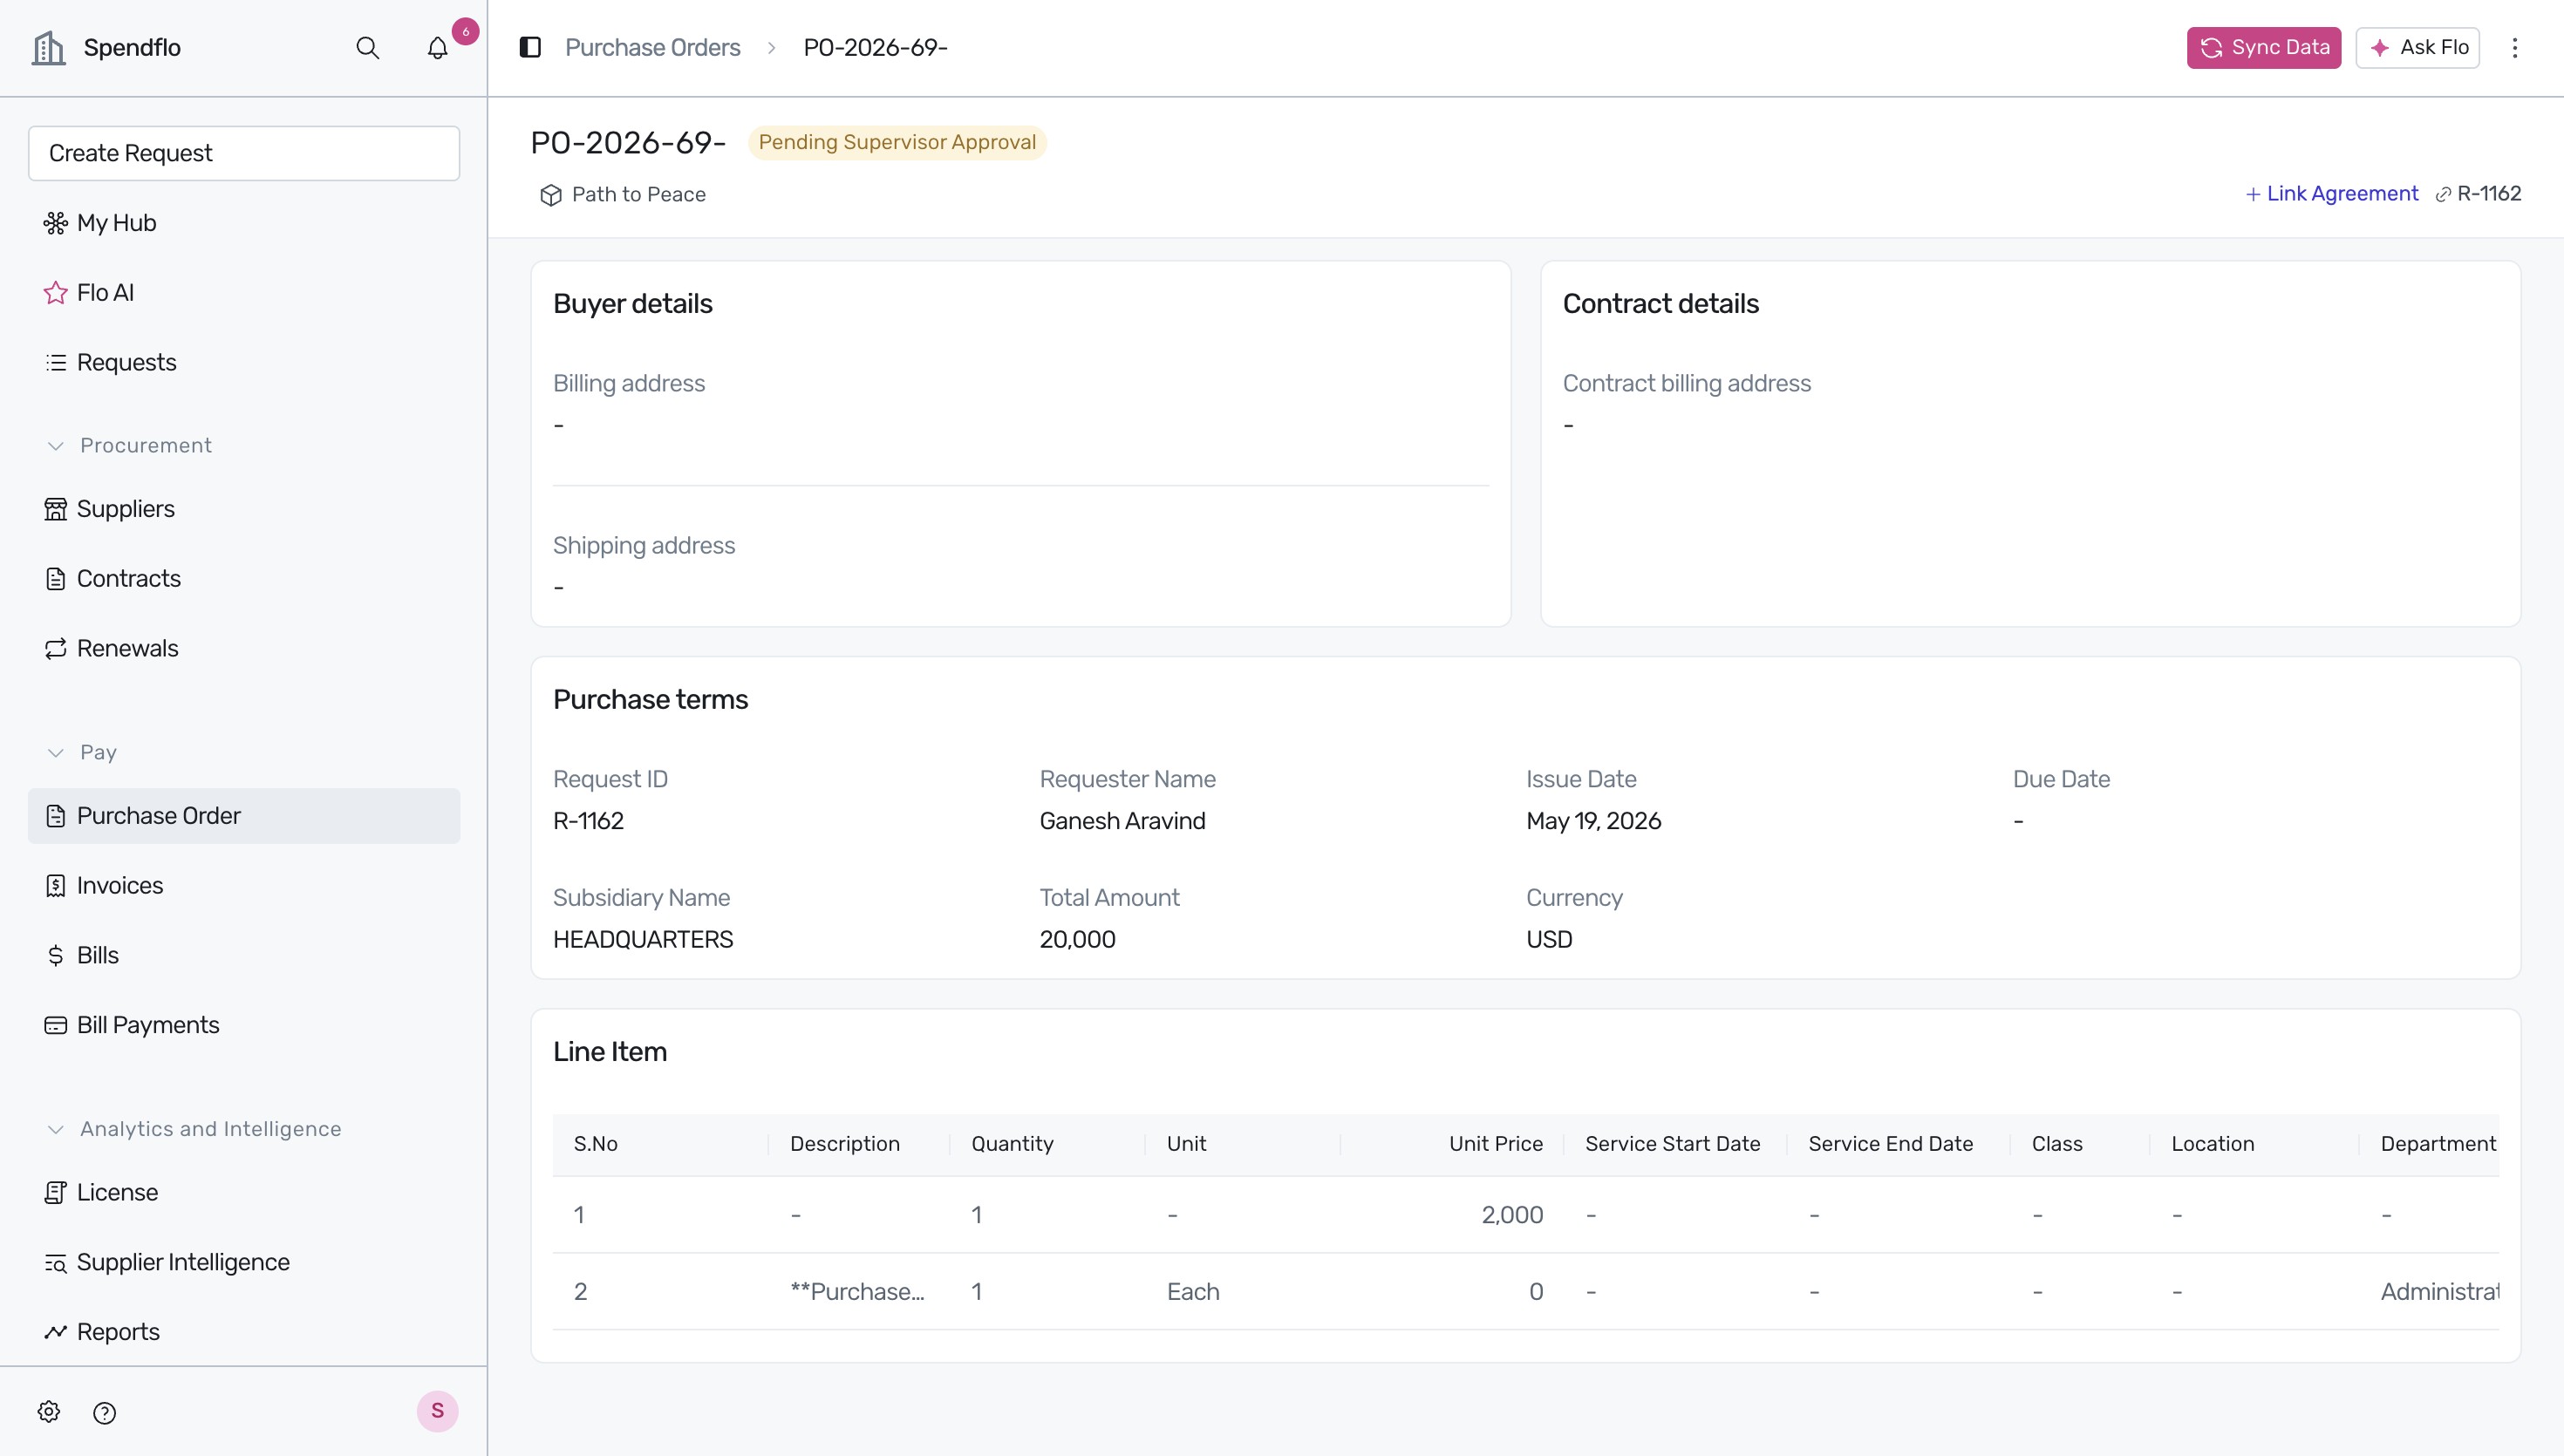Click PO-2026-69- breadcrumb item
2564x1456 pixels.
coord(875,48)
